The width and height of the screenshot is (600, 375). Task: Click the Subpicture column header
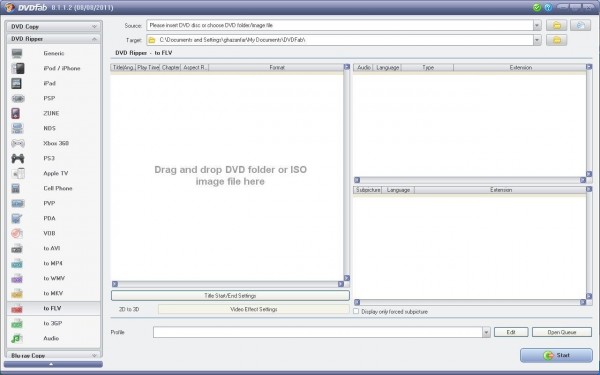click(x=367, y=190)
